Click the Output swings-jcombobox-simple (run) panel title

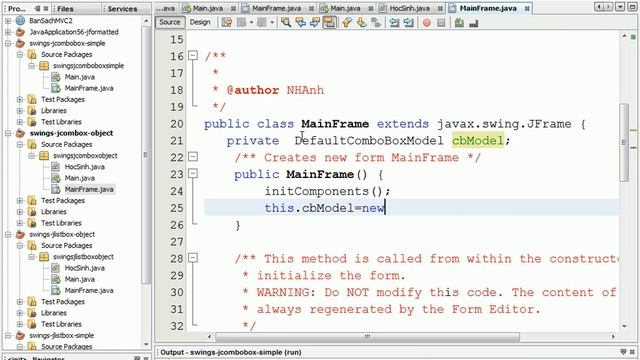[231, 352]
